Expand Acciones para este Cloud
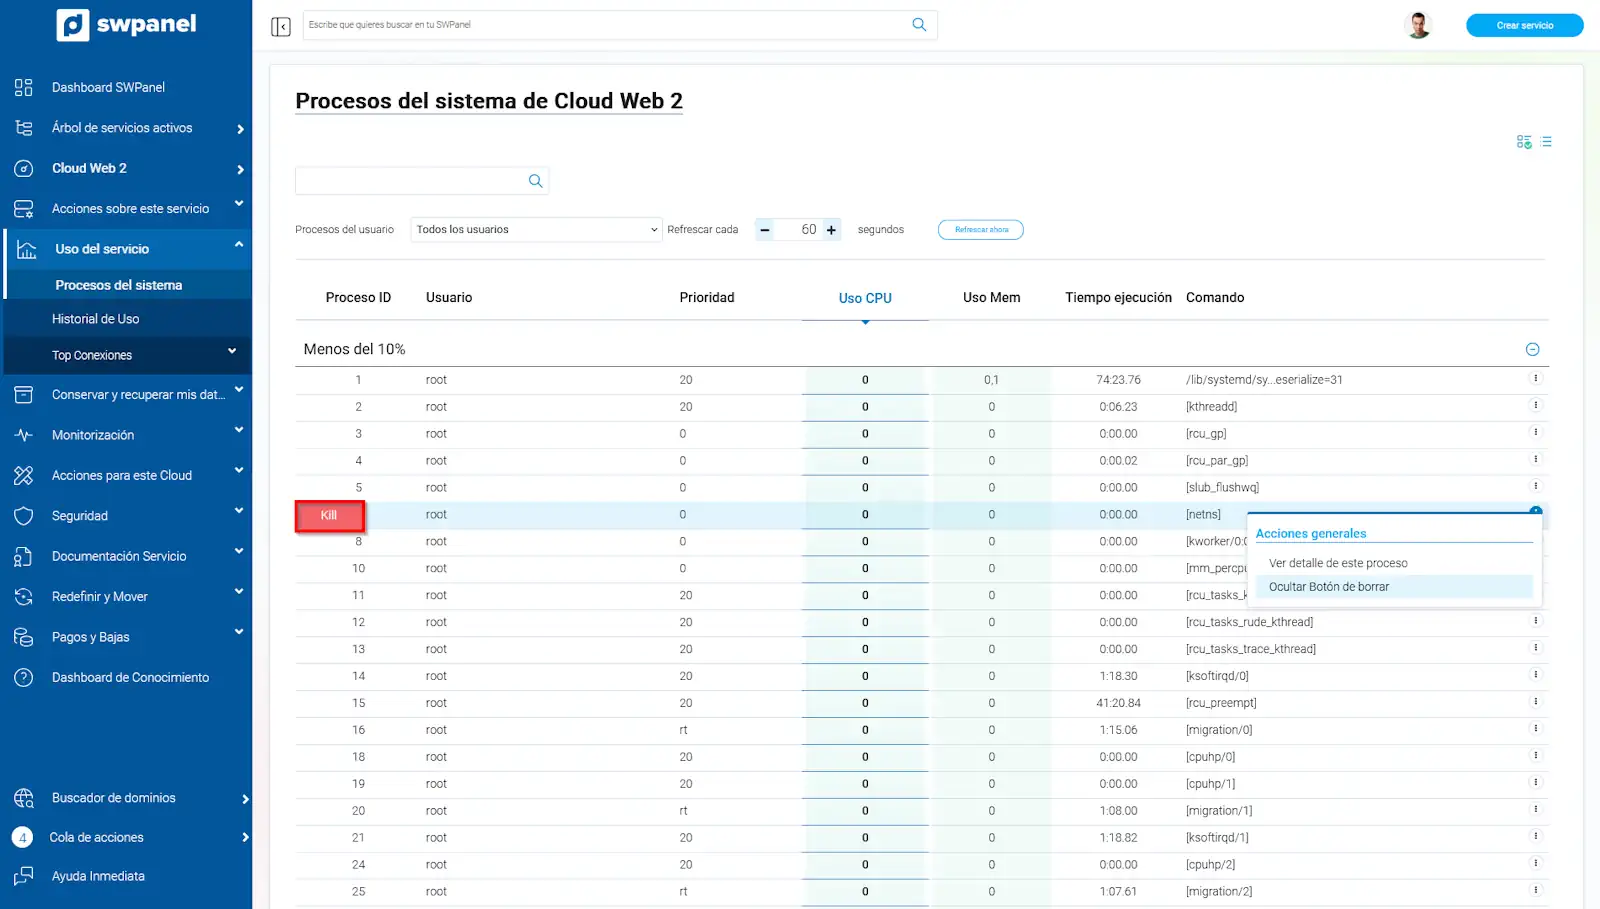The width and height of the screenshot is (1600, 909). pos(239,471)
